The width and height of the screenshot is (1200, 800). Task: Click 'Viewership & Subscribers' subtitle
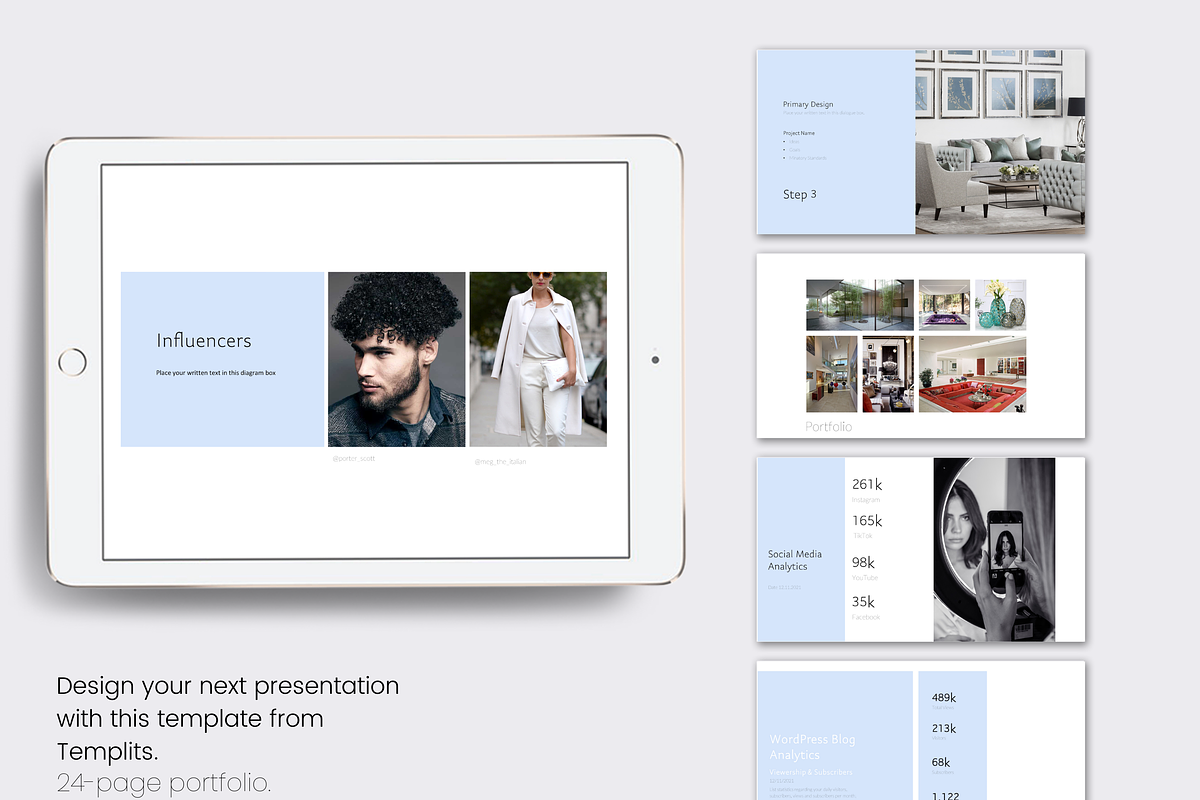811,772
